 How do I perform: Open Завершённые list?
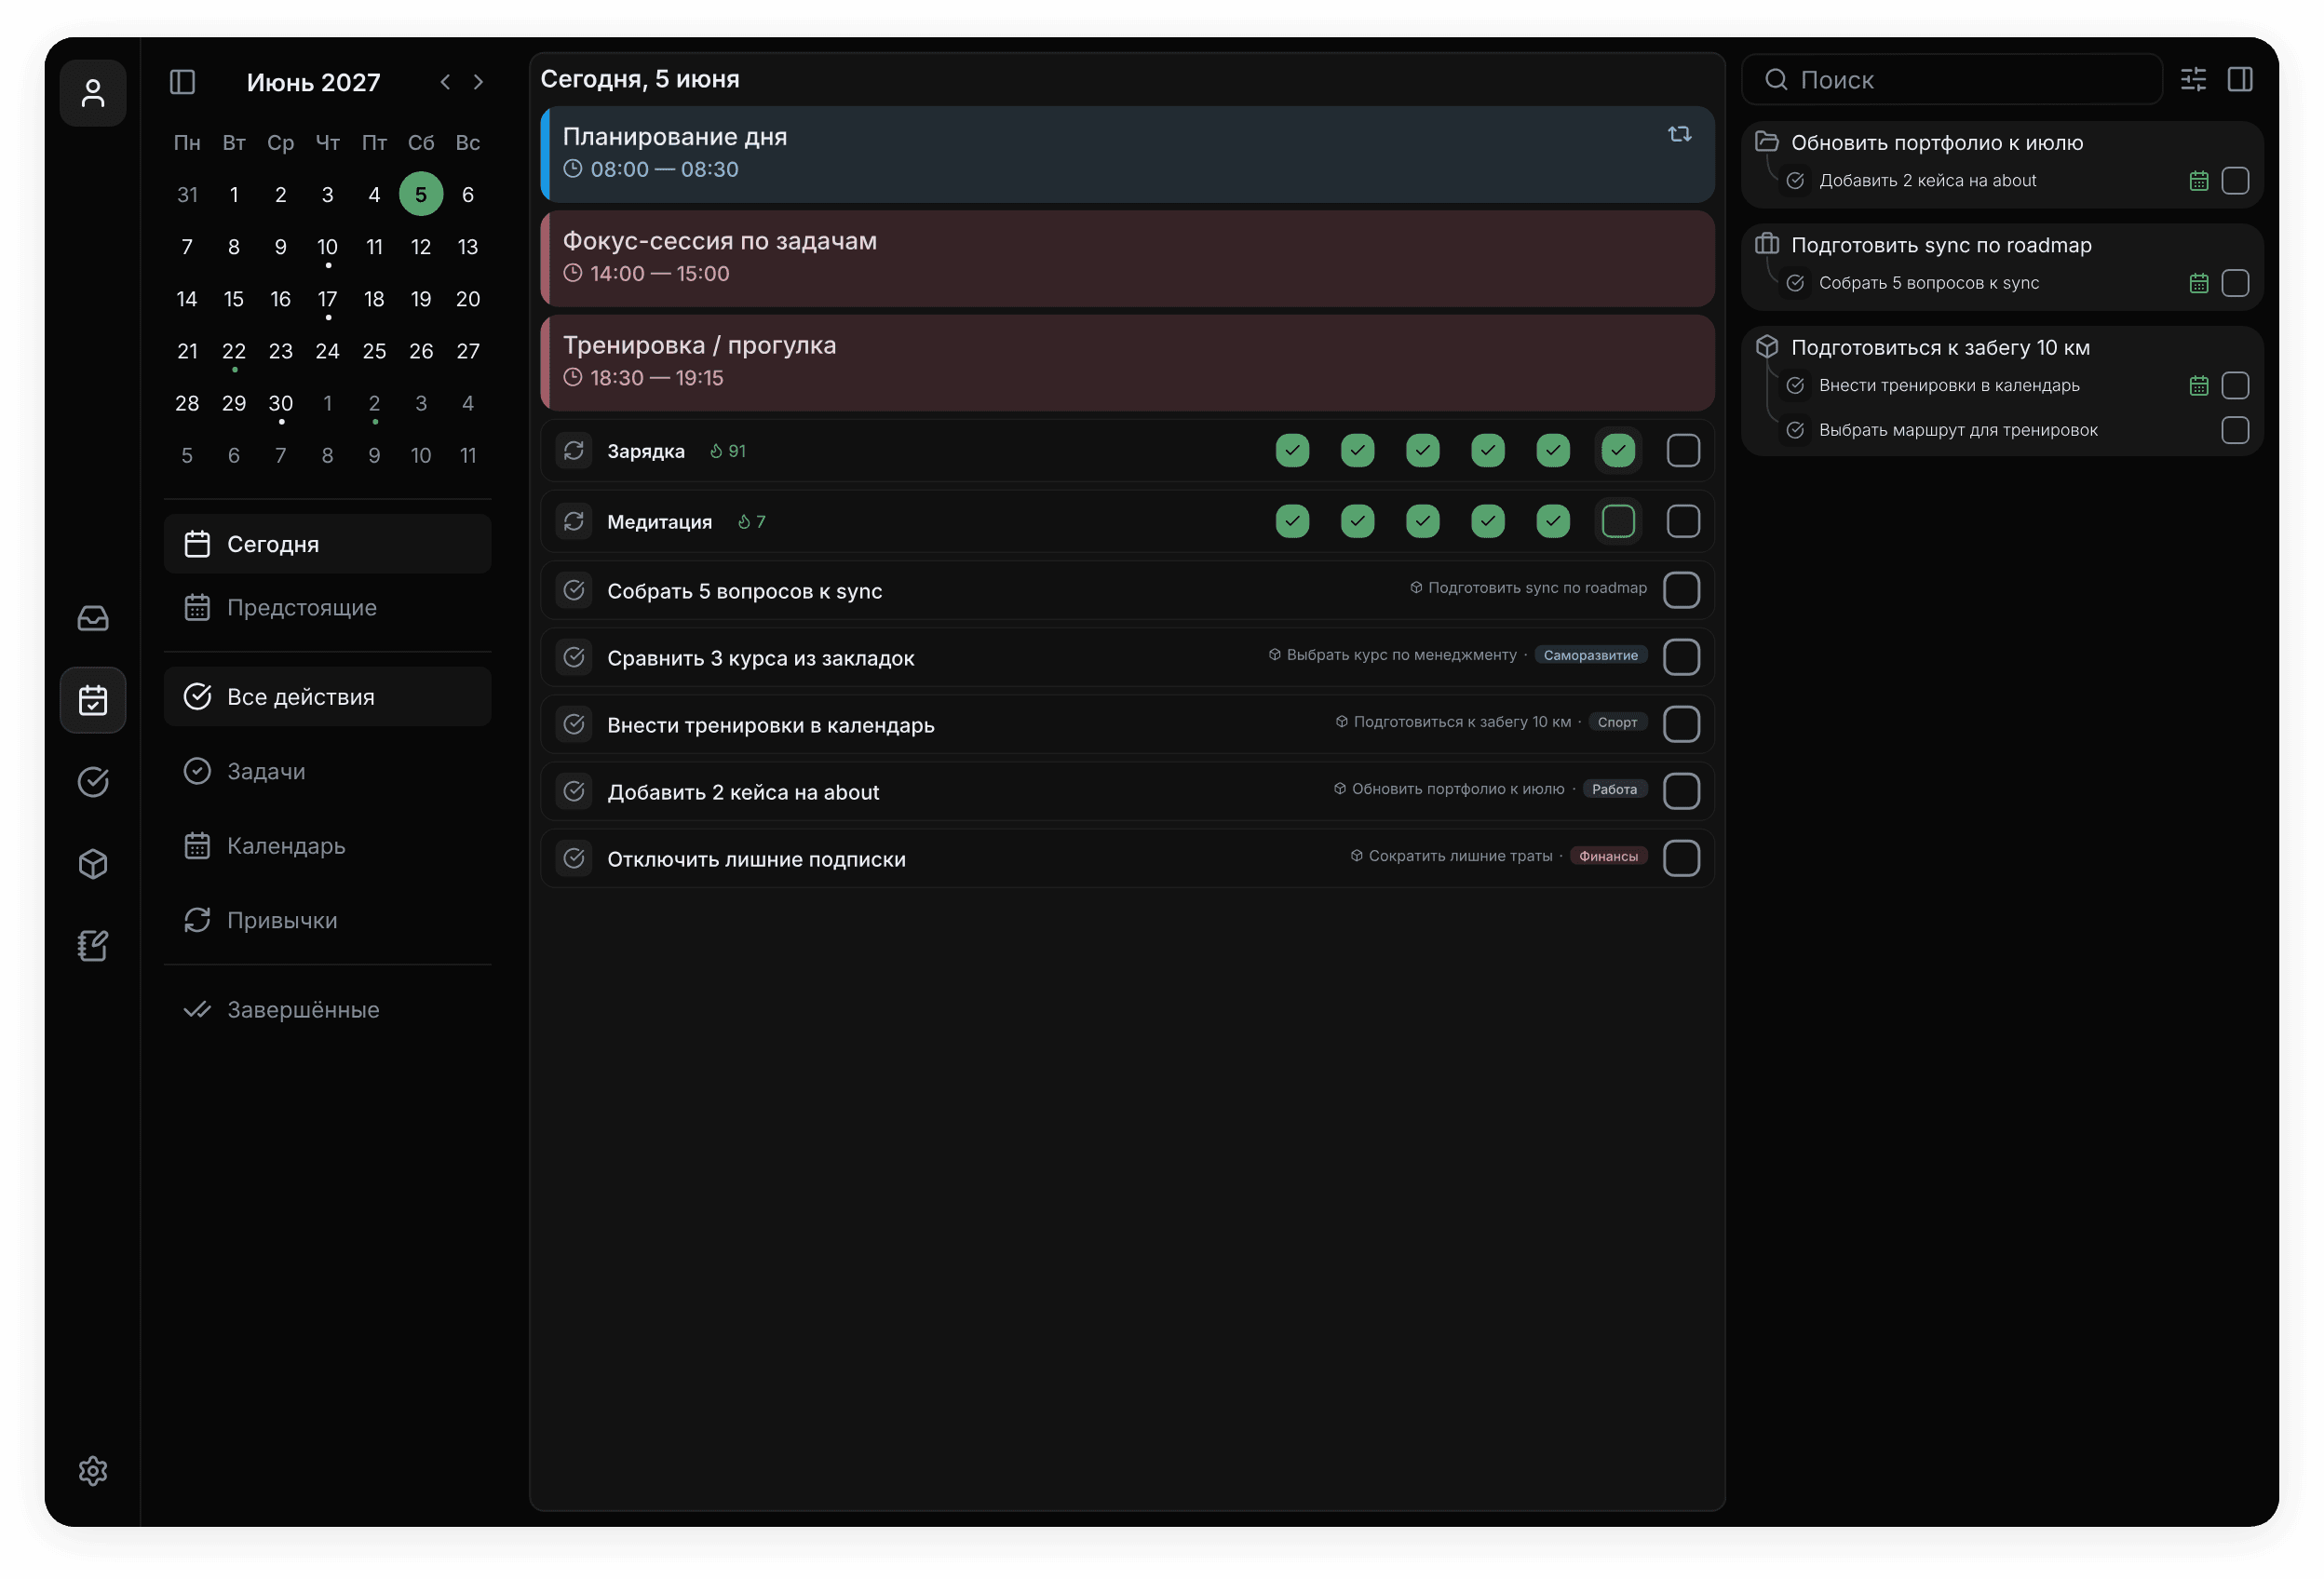pyautogui.click(x=327, y=1010)
